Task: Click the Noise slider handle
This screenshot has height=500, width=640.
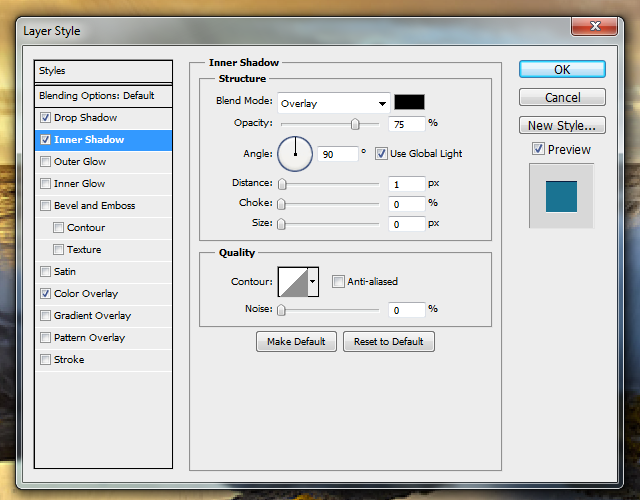Action: pyautogui.click(x=281, y=310)
